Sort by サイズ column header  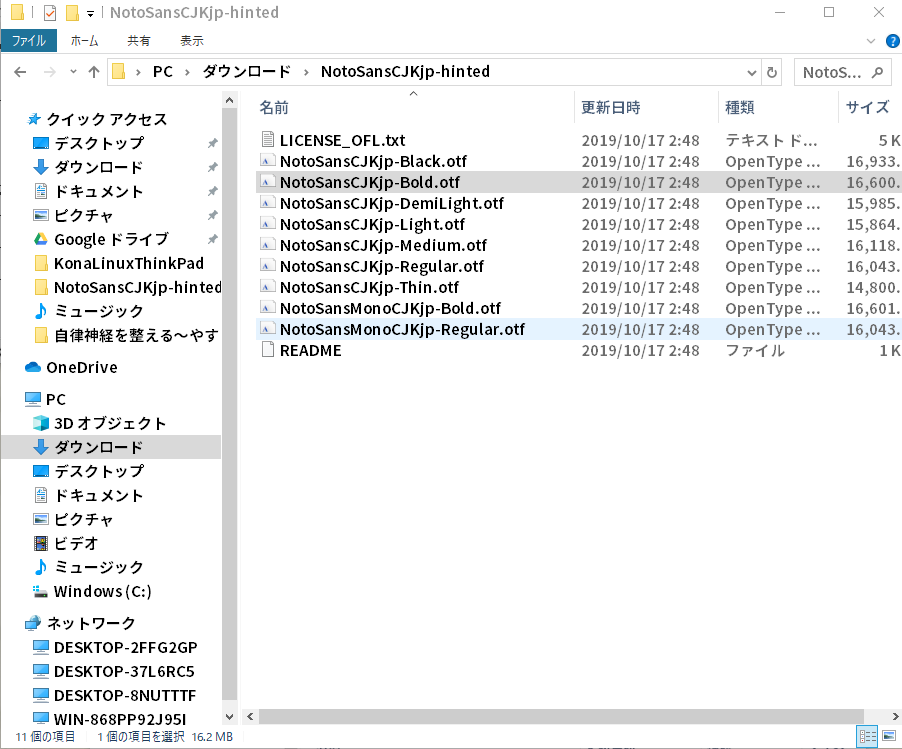pyautogui.click(x=867, y=108)
